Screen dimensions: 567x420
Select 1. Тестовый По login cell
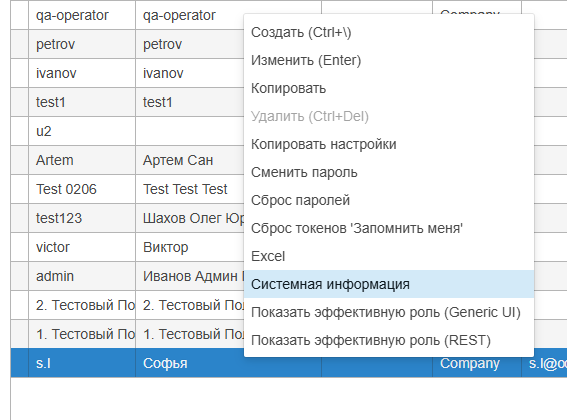coord(82,334)
